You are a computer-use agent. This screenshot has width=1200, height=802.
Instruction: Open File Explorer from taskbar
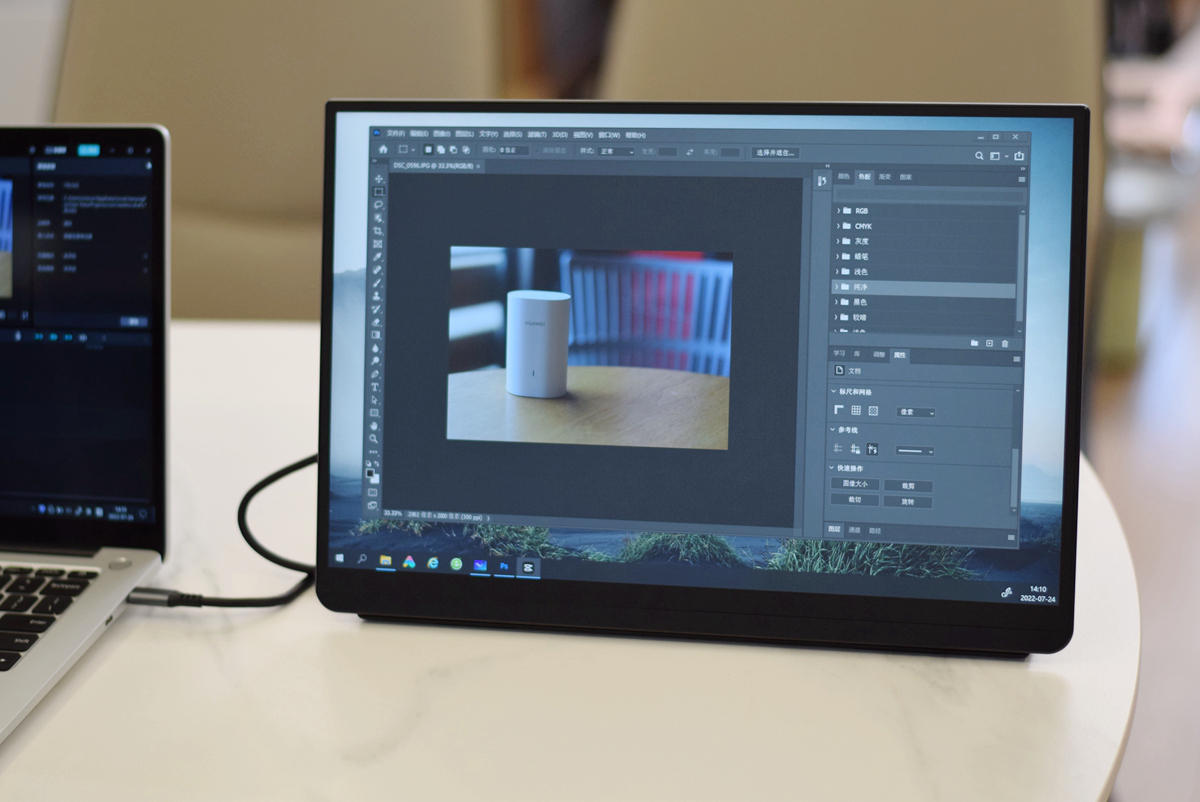click(386, 560)
